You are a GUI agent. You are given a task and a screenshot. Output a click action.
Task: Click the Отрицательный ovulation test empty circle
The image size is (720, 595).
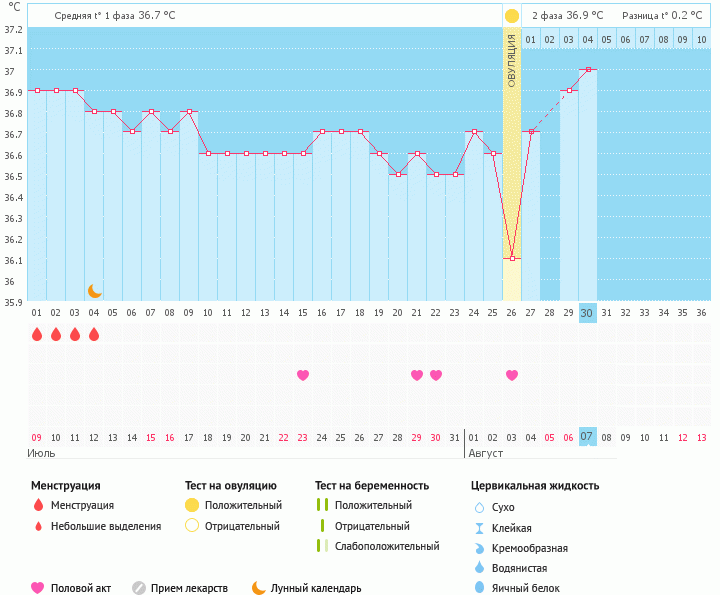tap(192, 526)
